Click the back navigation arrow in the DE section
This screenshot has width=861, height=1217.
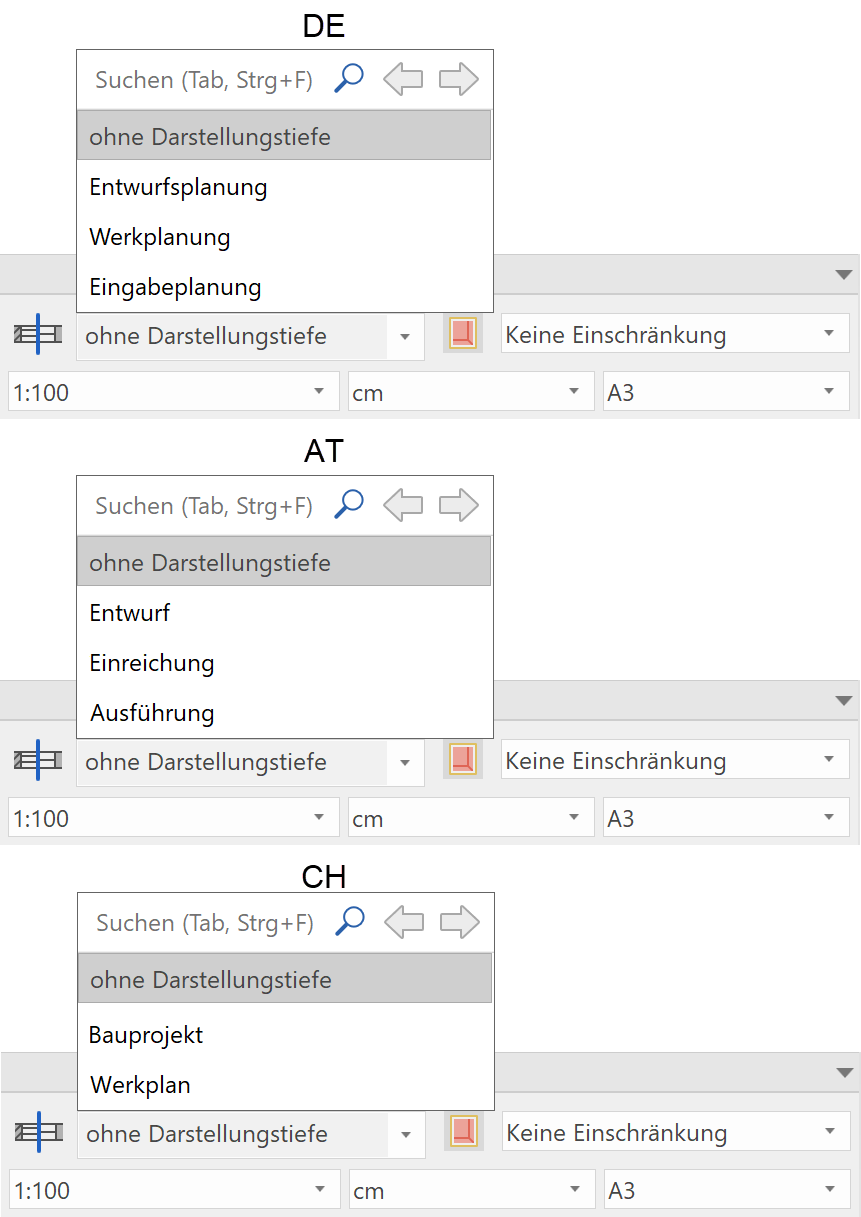[402, 78]
